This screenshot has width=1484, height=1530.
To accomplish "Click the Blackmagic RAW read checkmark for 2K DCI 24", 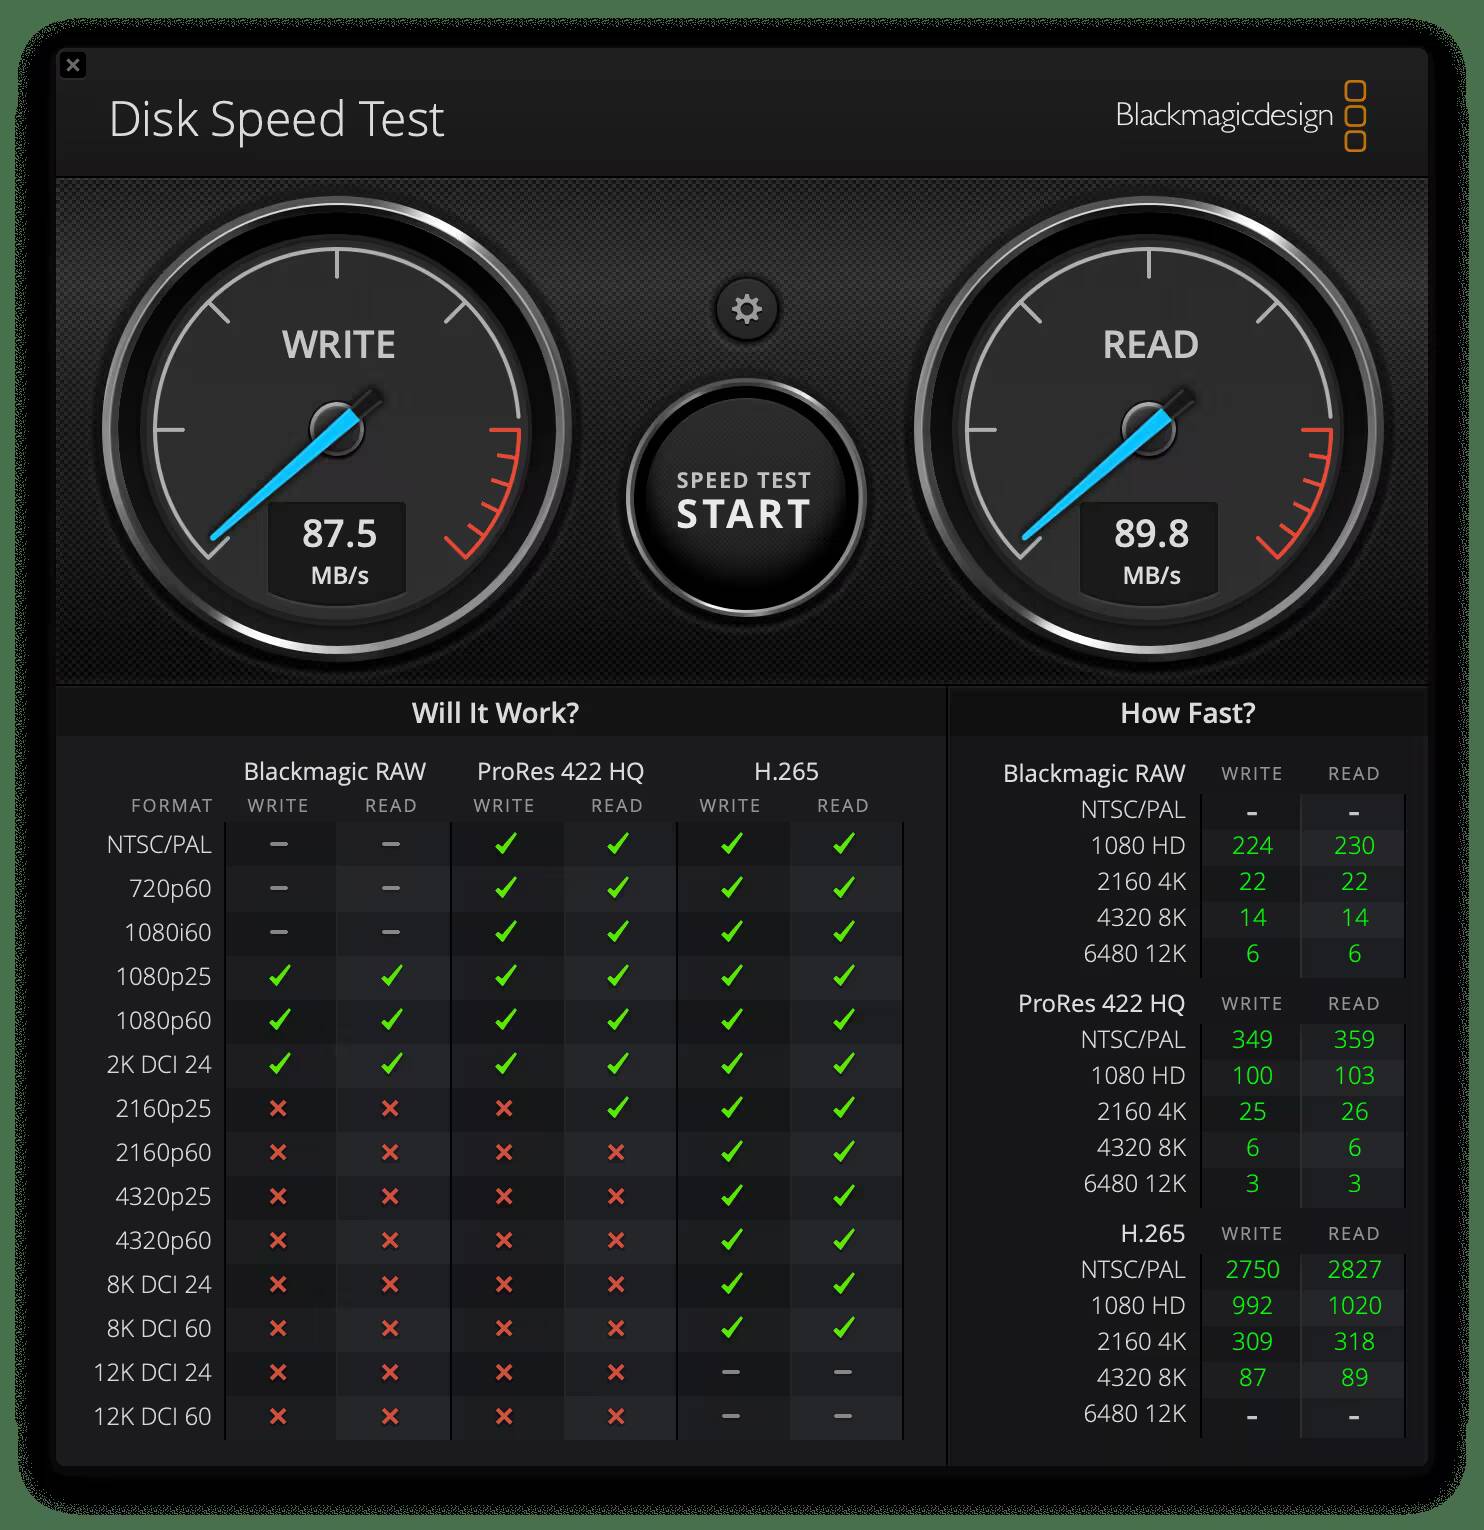I will [x=391, y=1064].
